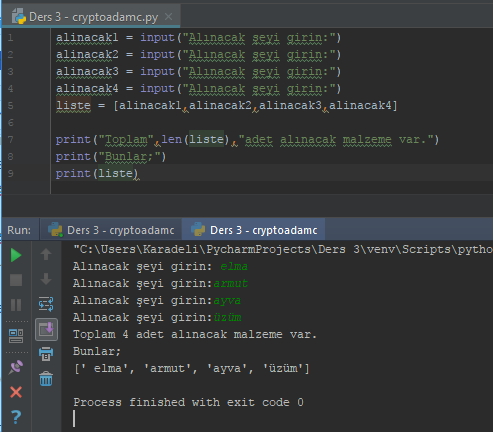Image resolution: width=493 pixels, height=432 pixels.
Task: Click the green console input 'ayva'
Action: coord(227,301)
